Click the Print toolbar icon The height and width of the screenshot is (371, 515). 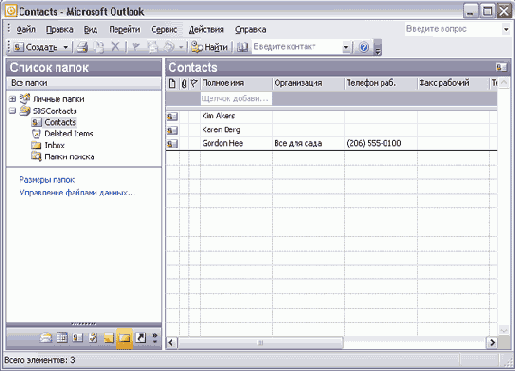pos(82,47)
